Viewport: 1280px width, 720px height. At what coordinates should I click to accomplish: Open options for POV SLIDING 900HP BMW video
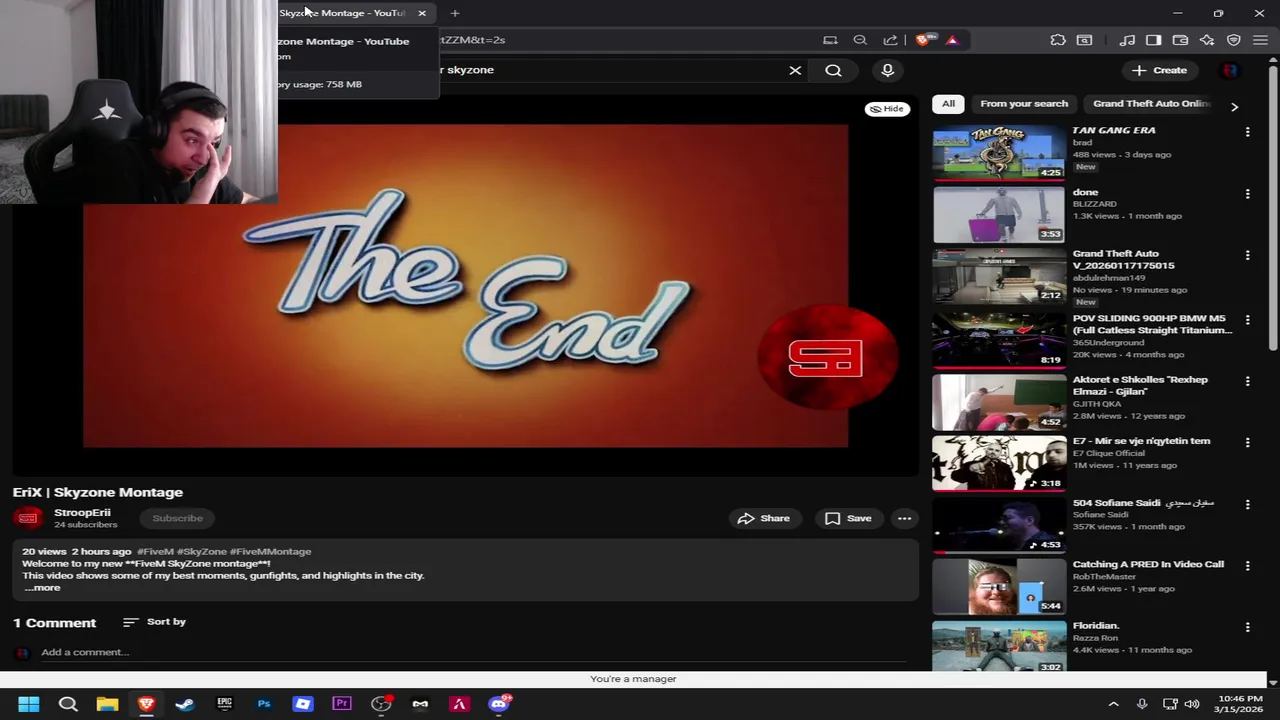pyautogui.click(x=1247, y=320)
